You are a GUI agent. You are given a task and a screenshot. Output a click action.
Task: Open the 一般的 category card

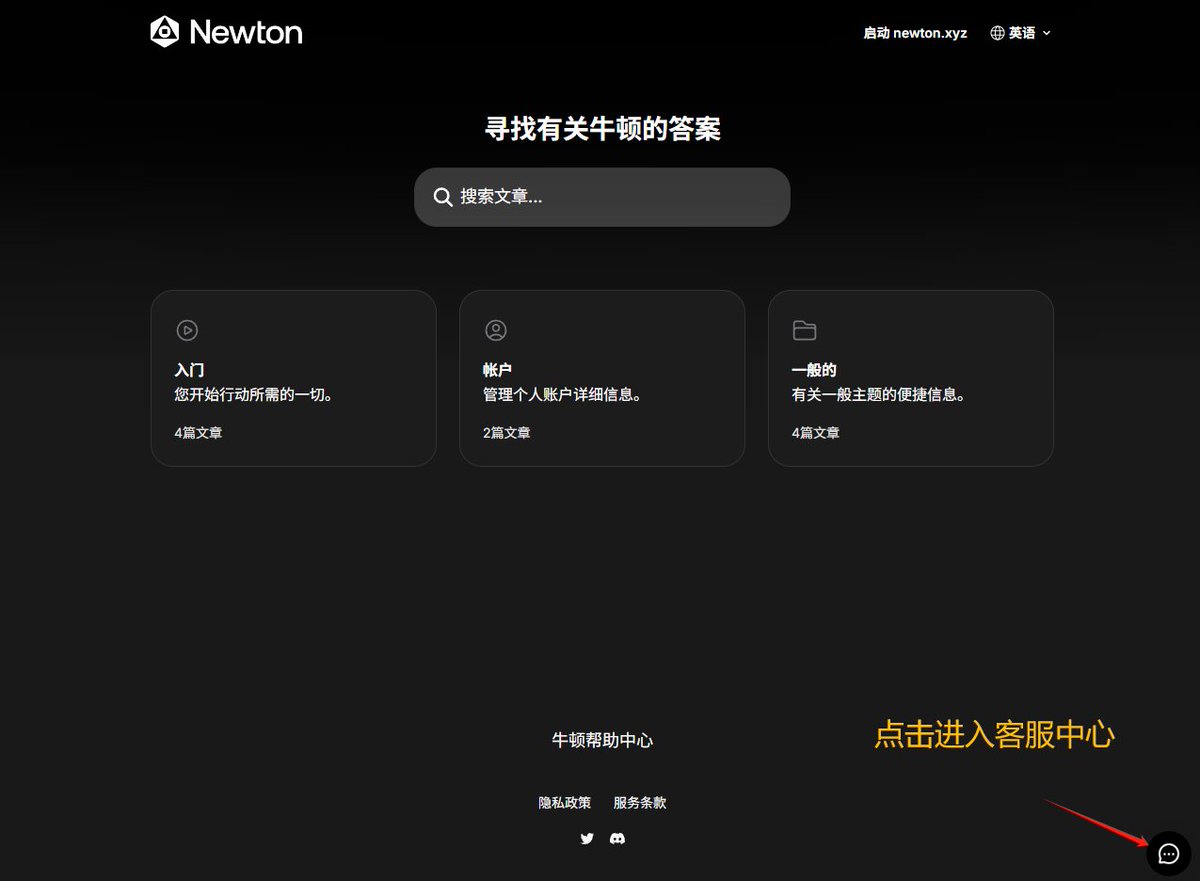(x=911, y=378)
